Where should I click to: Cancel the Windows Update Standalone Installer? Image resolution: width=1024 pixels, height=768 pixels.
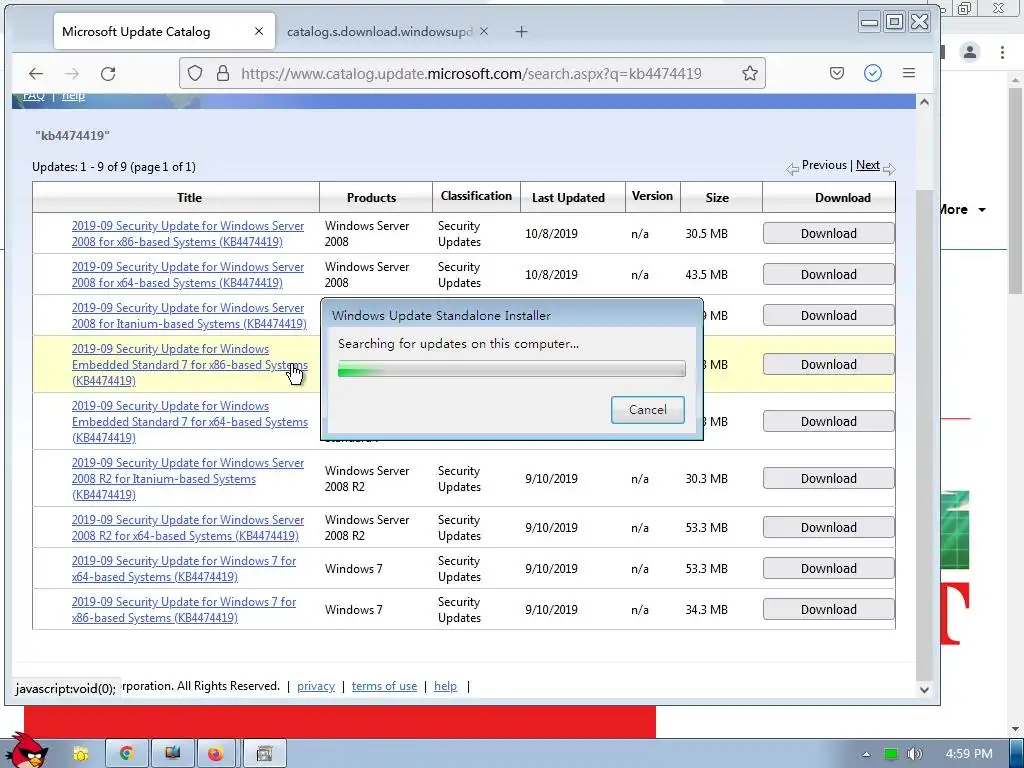point(648,409)
